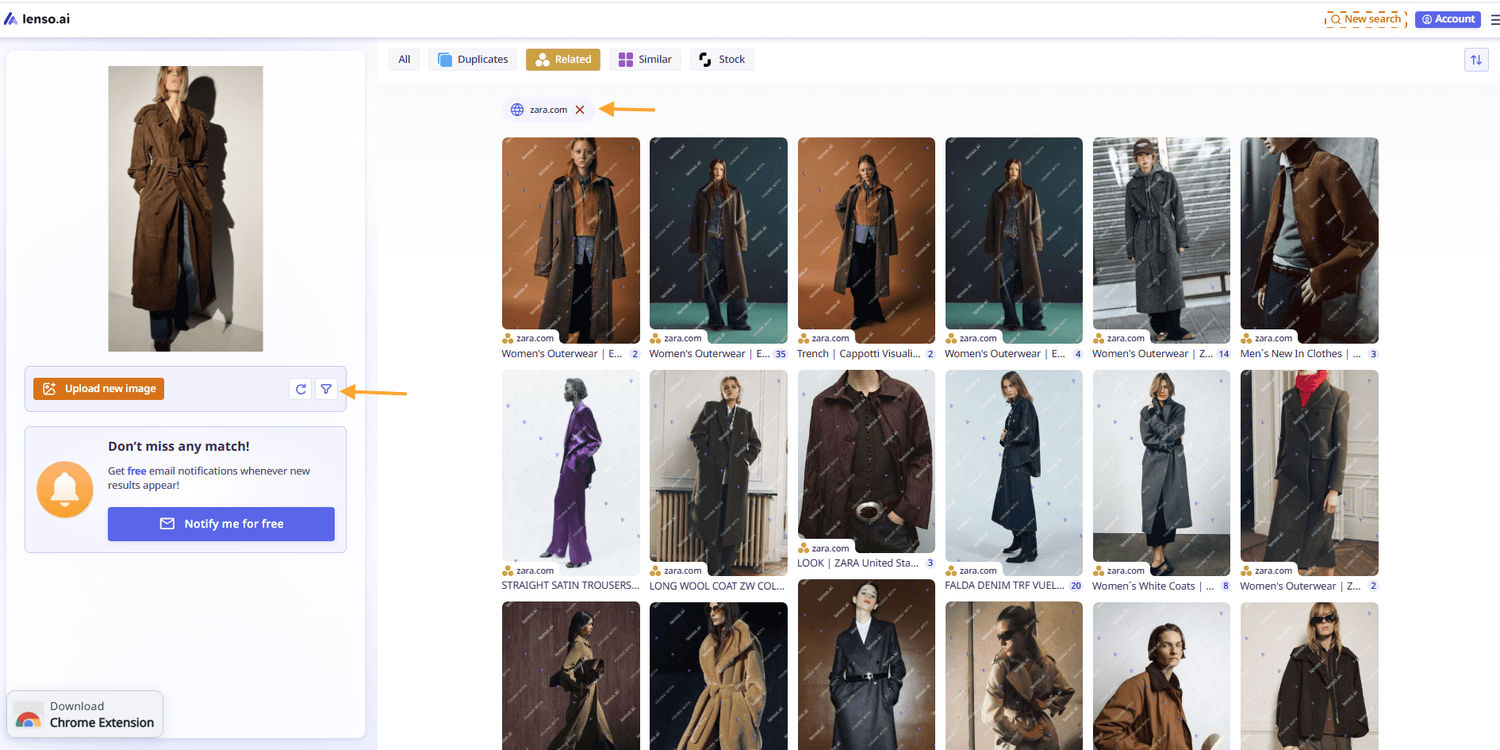Image resolution: width=1500 pixels, height=750 pixels.
Task: Click the Notify me for free button
Action: (x=221, y=523)
